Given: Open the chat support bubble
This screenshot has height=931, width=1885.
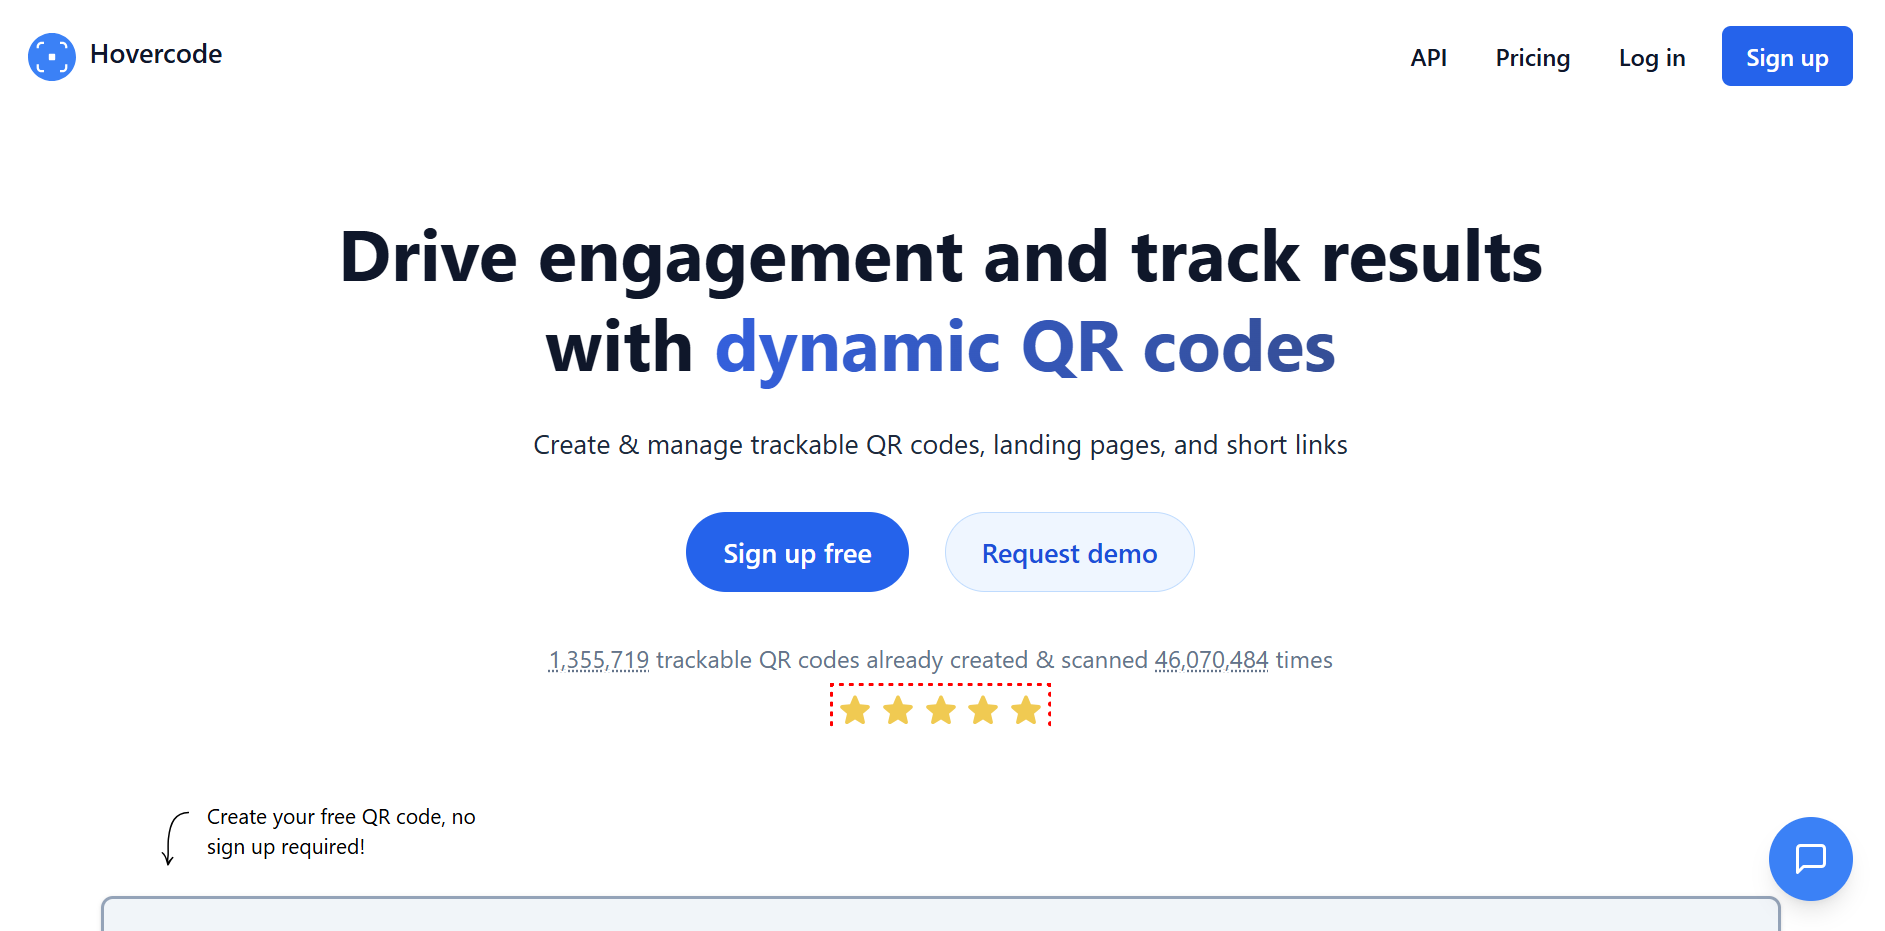Looking at the screenshot, I should [x=1810, y=858].
